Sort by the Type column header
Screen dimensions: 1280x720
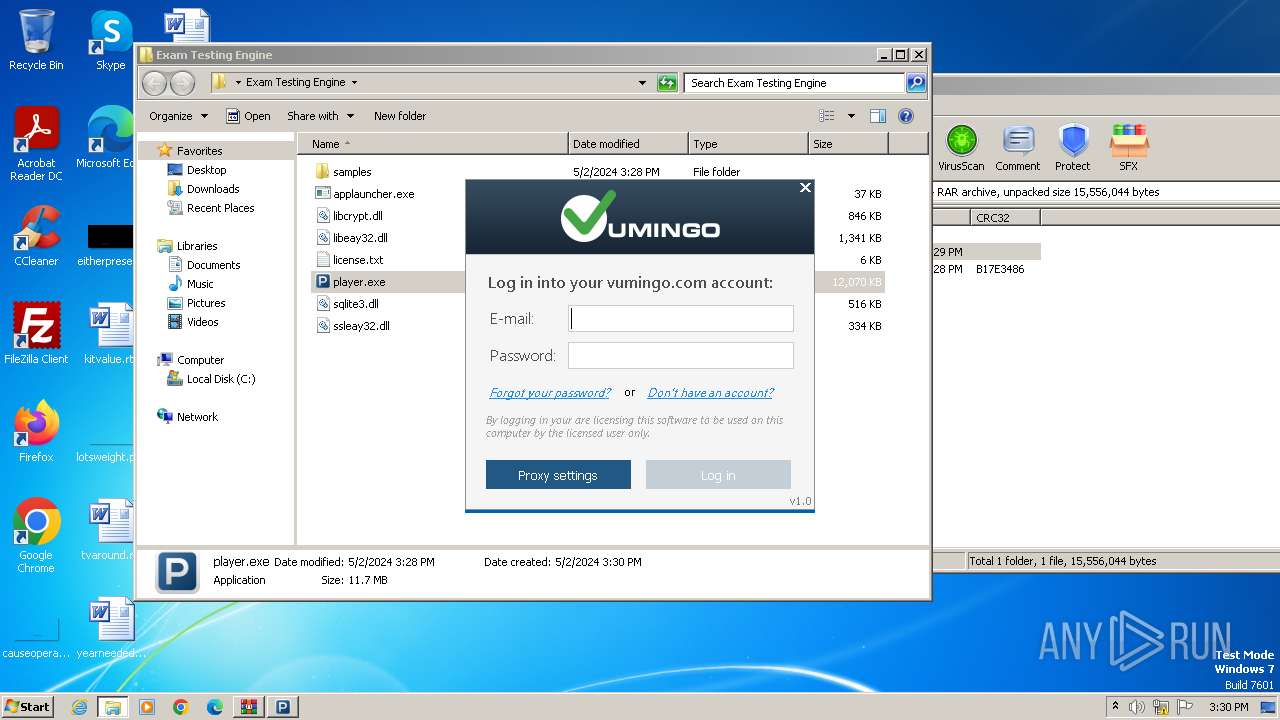coord(748,144)
